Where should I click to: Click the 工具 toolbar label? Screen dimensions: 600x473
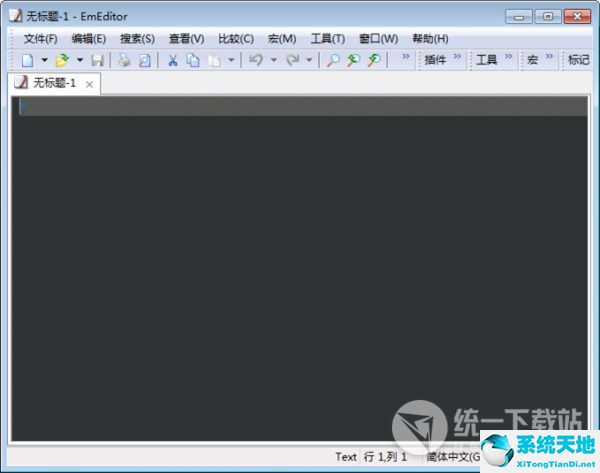click(x=486, y=60)
